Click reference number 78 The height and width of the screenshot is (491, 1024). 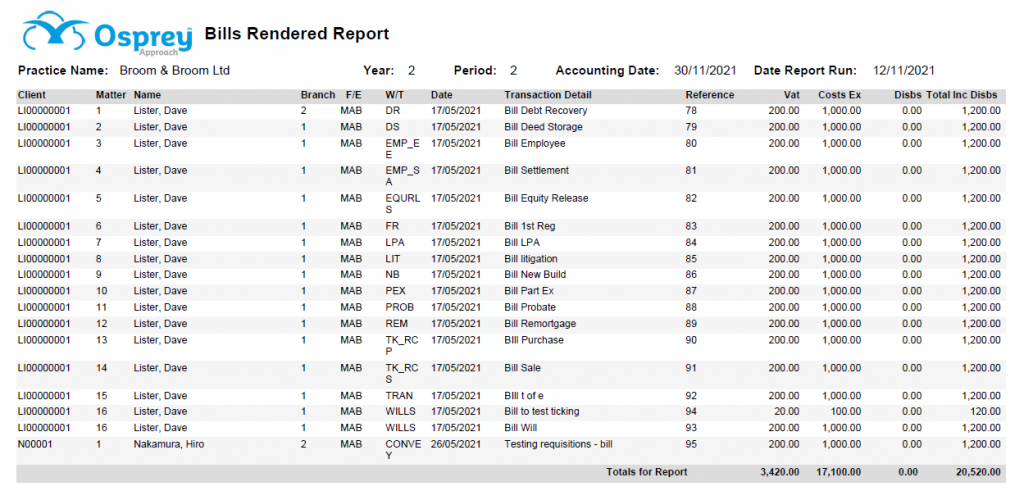691,111
